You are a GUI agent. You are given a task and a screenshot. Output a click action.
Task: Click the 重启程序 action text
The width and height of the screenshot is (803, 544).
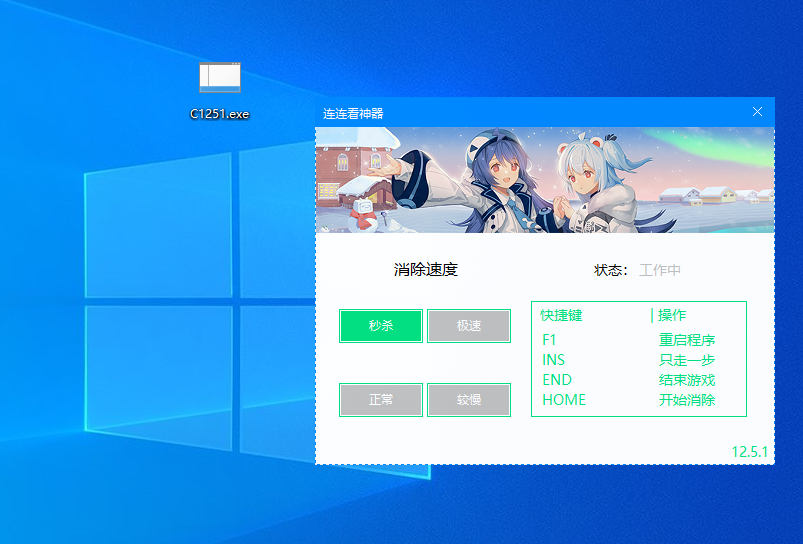(687, 340)
